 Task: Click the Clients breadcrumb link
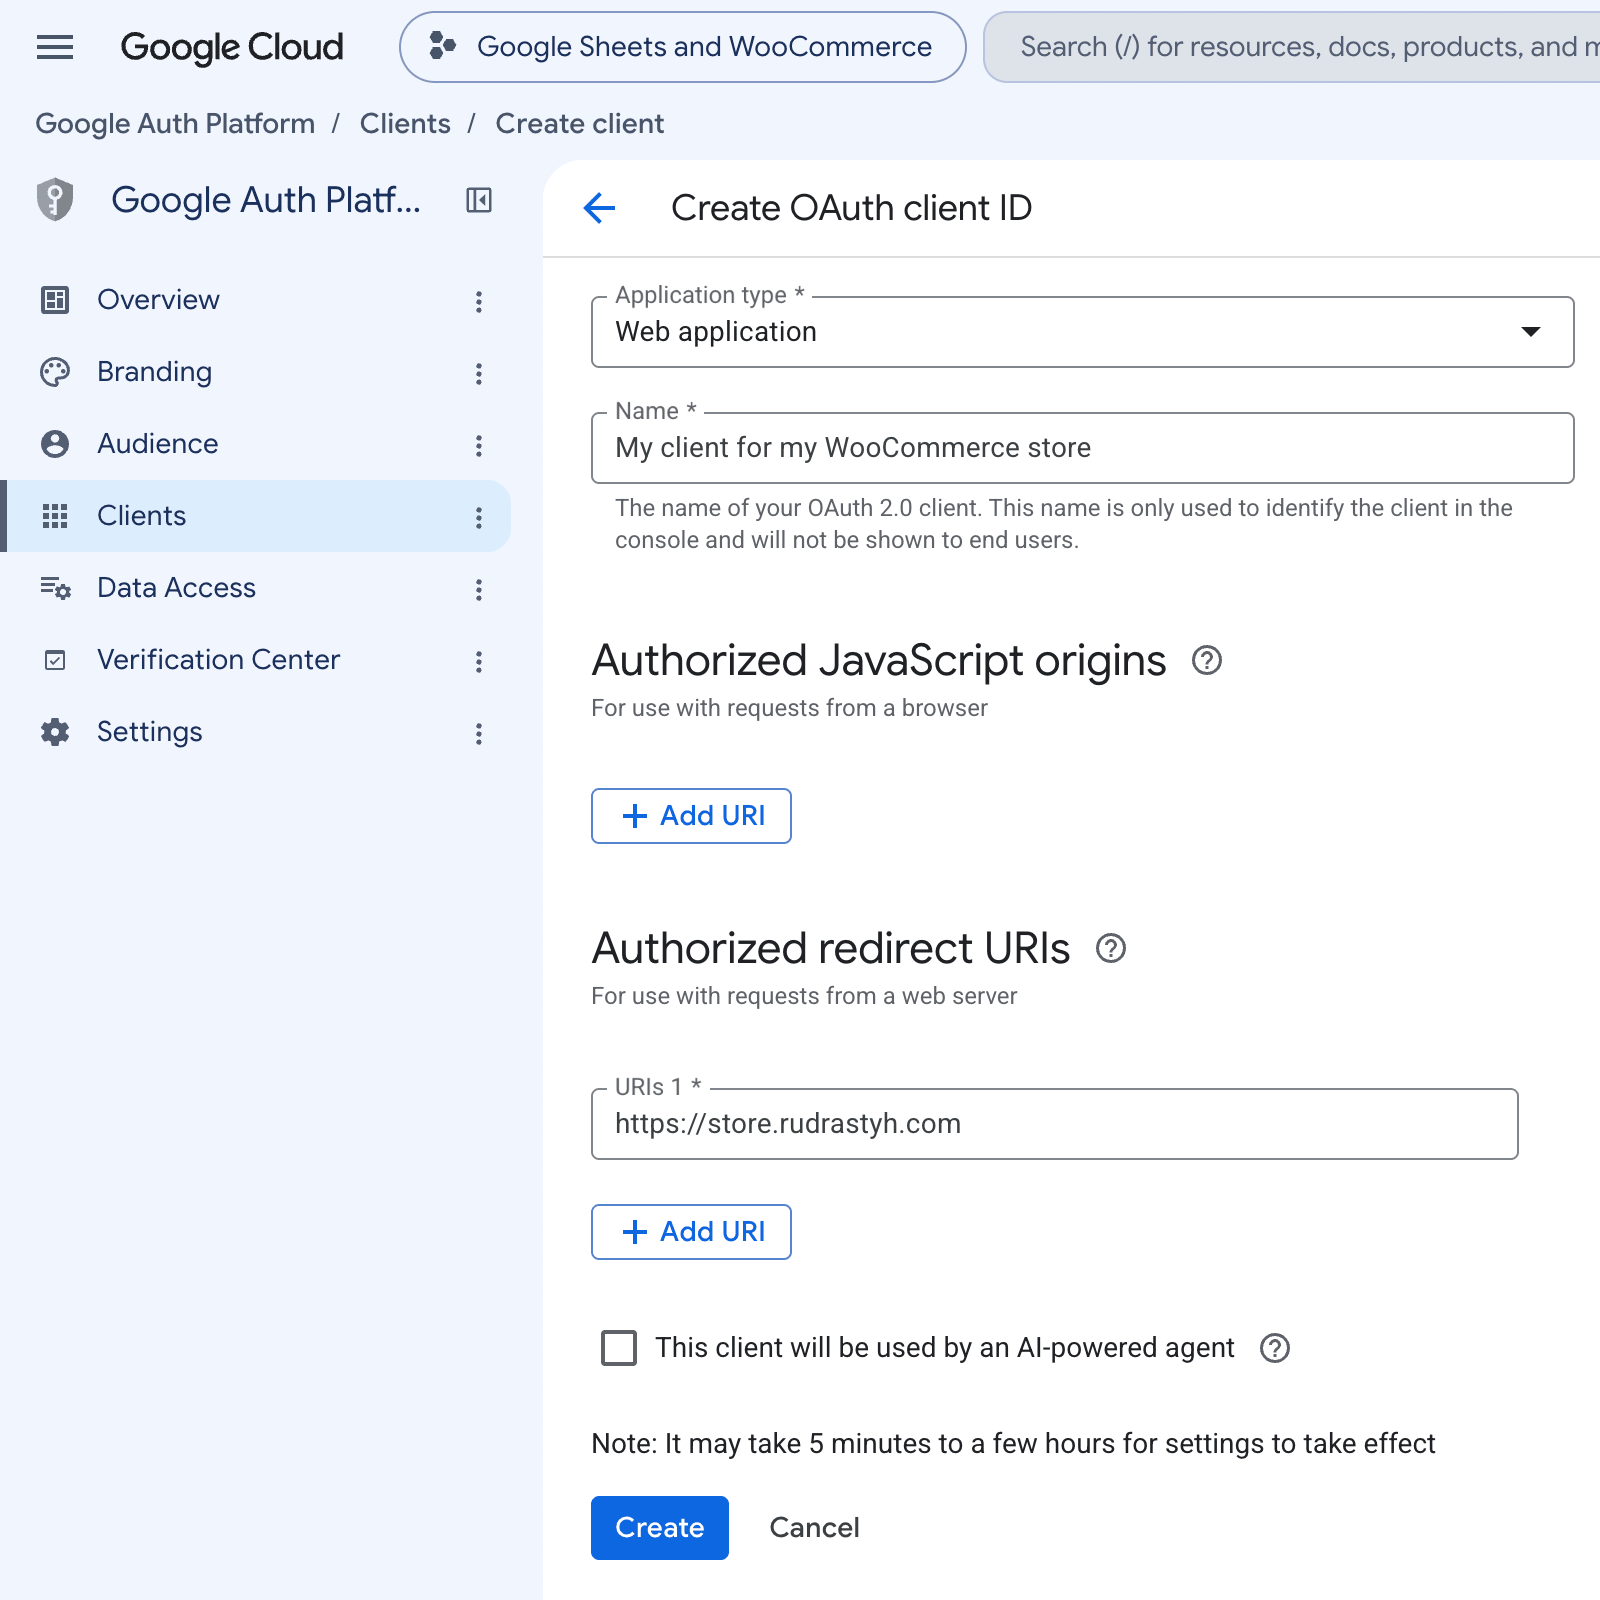pyautogui.click(x=405, y=124)
